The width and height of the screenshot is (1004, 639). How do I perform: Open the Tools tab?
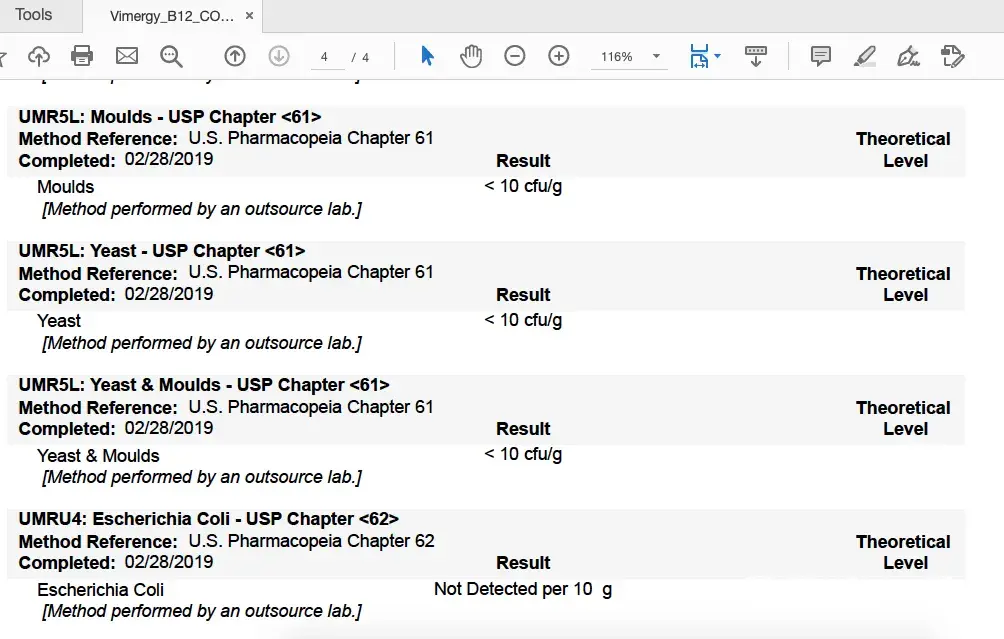click(x=34, y=15)
